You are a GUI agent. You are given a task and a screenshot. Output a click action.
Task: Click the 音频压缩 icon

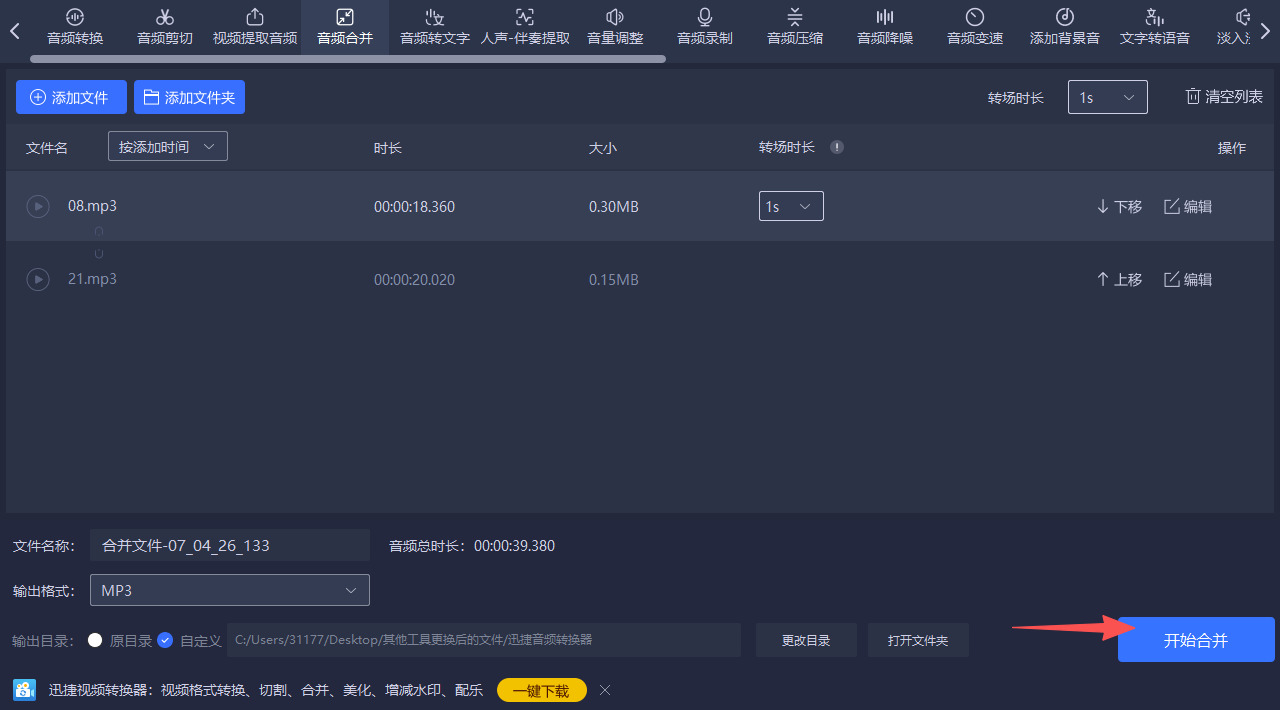click(x=795, y=17)
